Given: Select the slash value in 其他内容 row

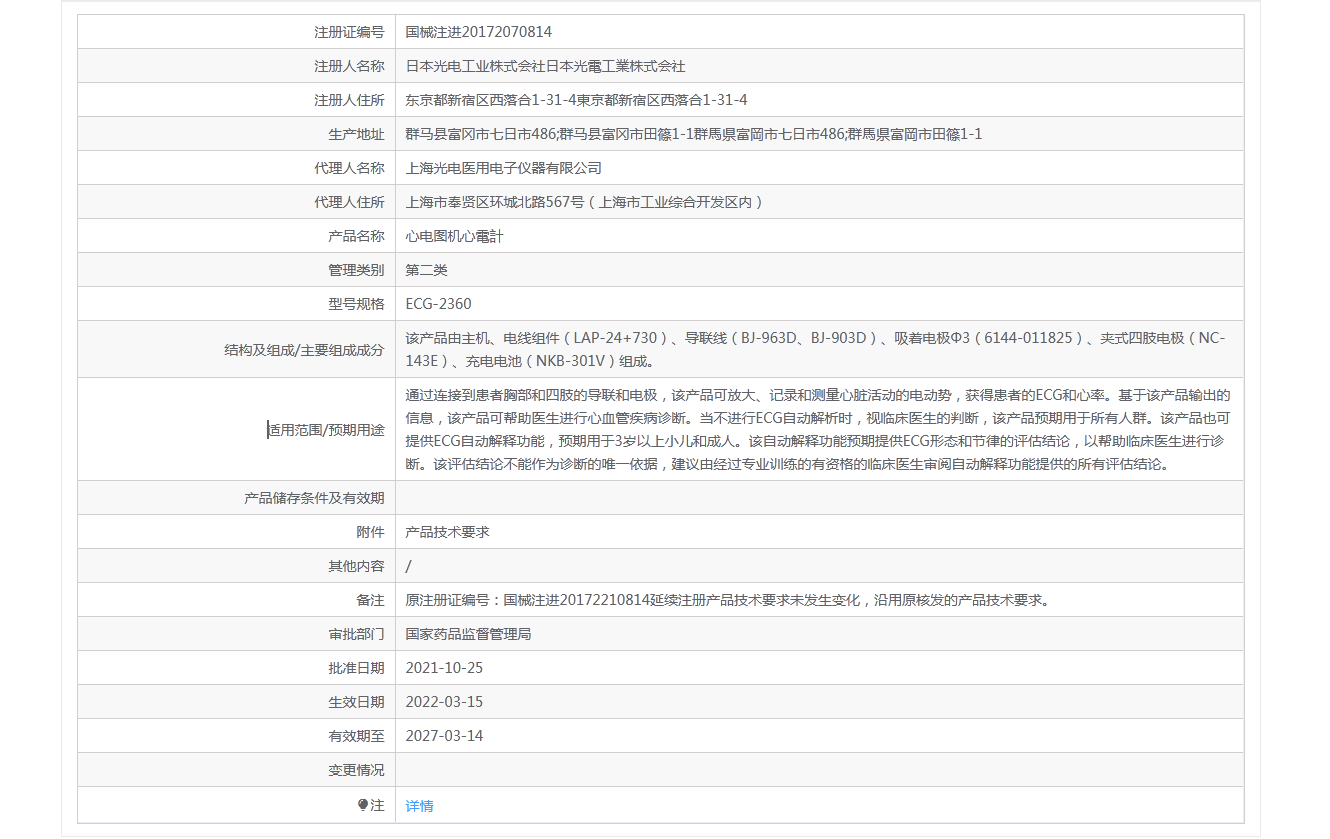Looking at the screenshot, I should [408, 566].
